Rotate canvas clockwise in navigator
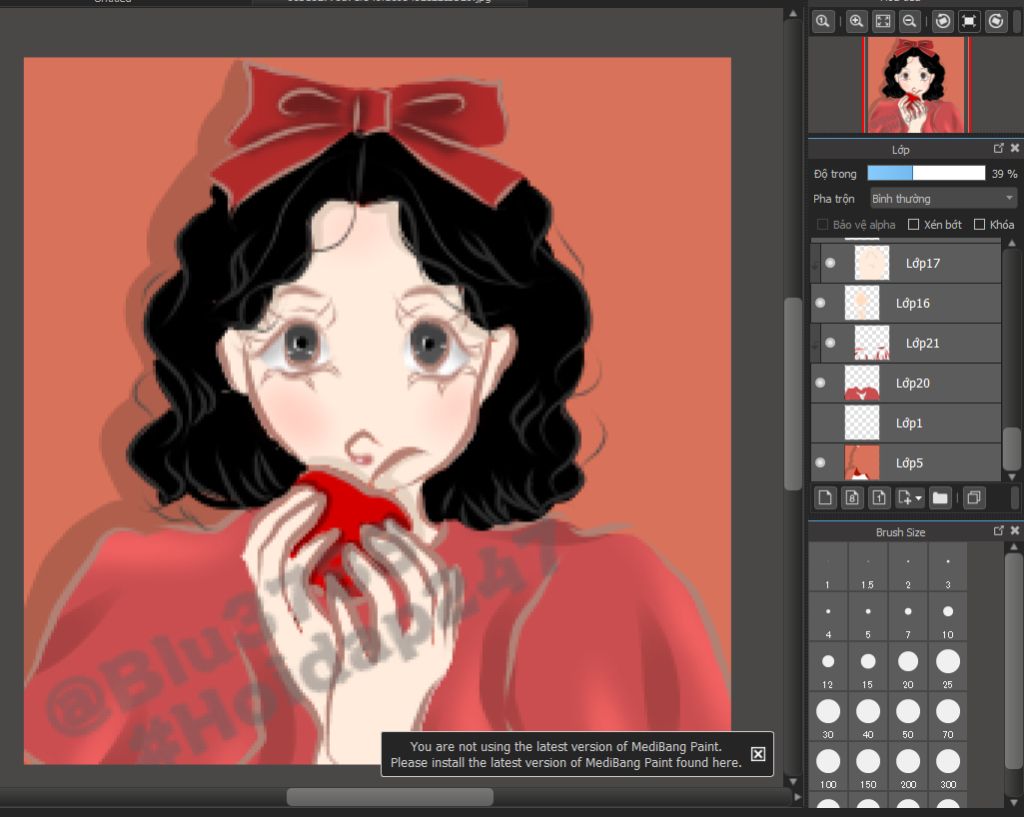The width and height of the screenshot is (1024, 817). point(995,21)
